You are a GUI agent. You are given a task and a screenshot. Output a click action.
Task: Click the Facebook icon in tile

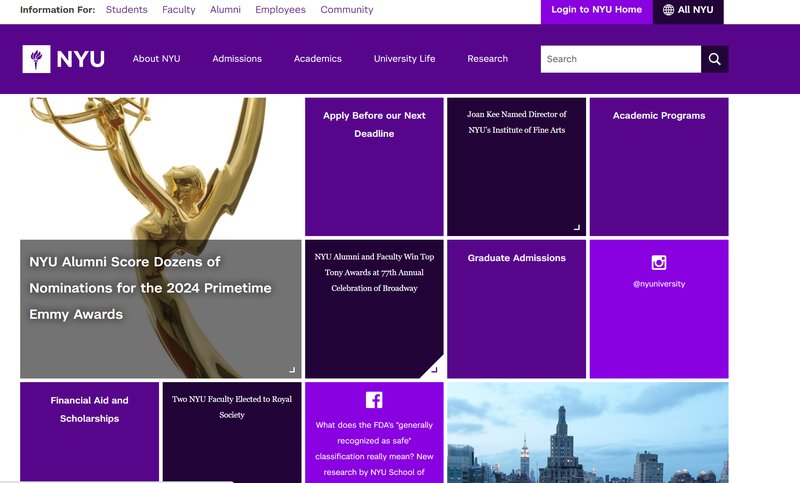(x=374, y=400)
